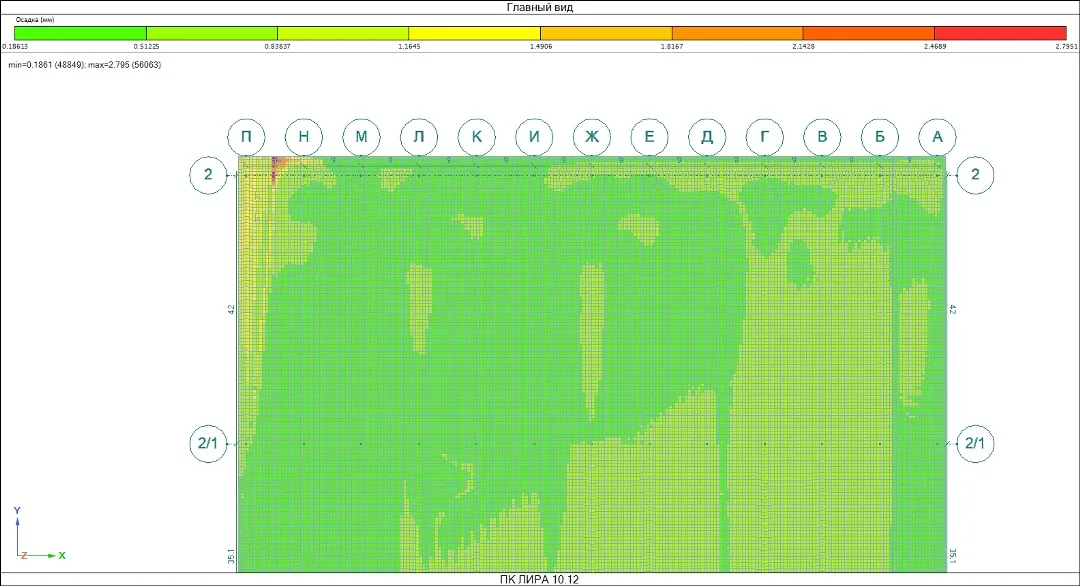Screen dimensions: 1080x586
Task: Click the legend value 2.1428
Action: tap(803, 46)
